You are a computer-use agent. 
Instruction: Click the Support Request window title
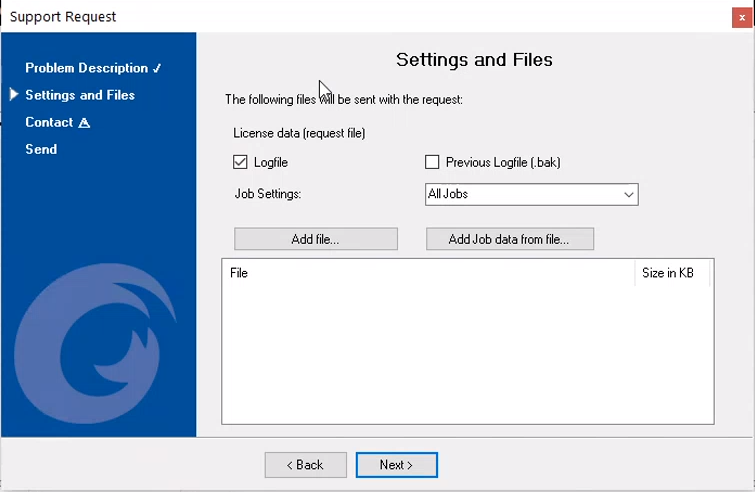click(x=63, y=17)
